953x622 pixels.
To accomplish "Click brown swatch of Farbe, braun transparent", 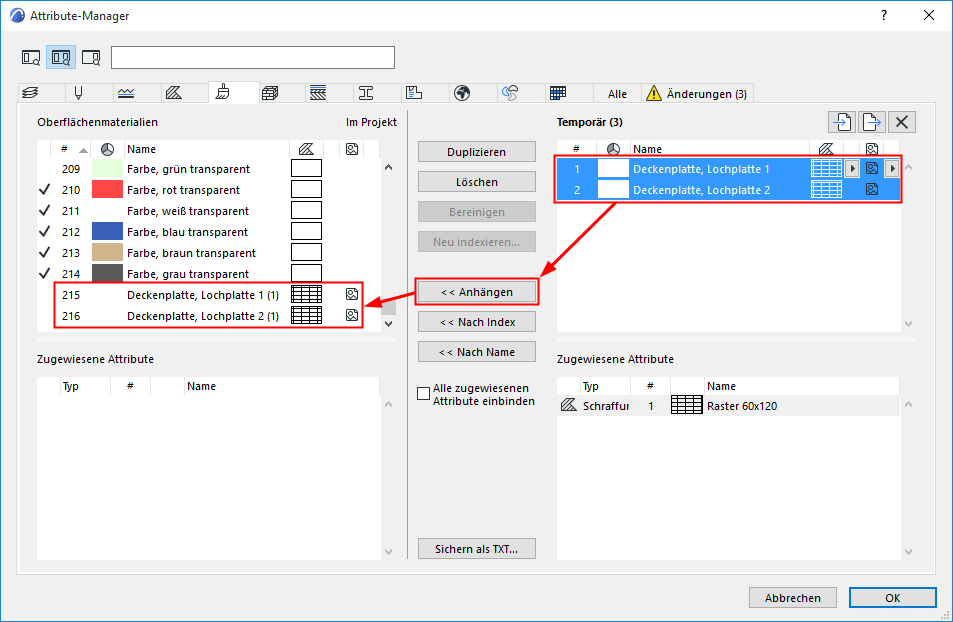I will [108, 252].
